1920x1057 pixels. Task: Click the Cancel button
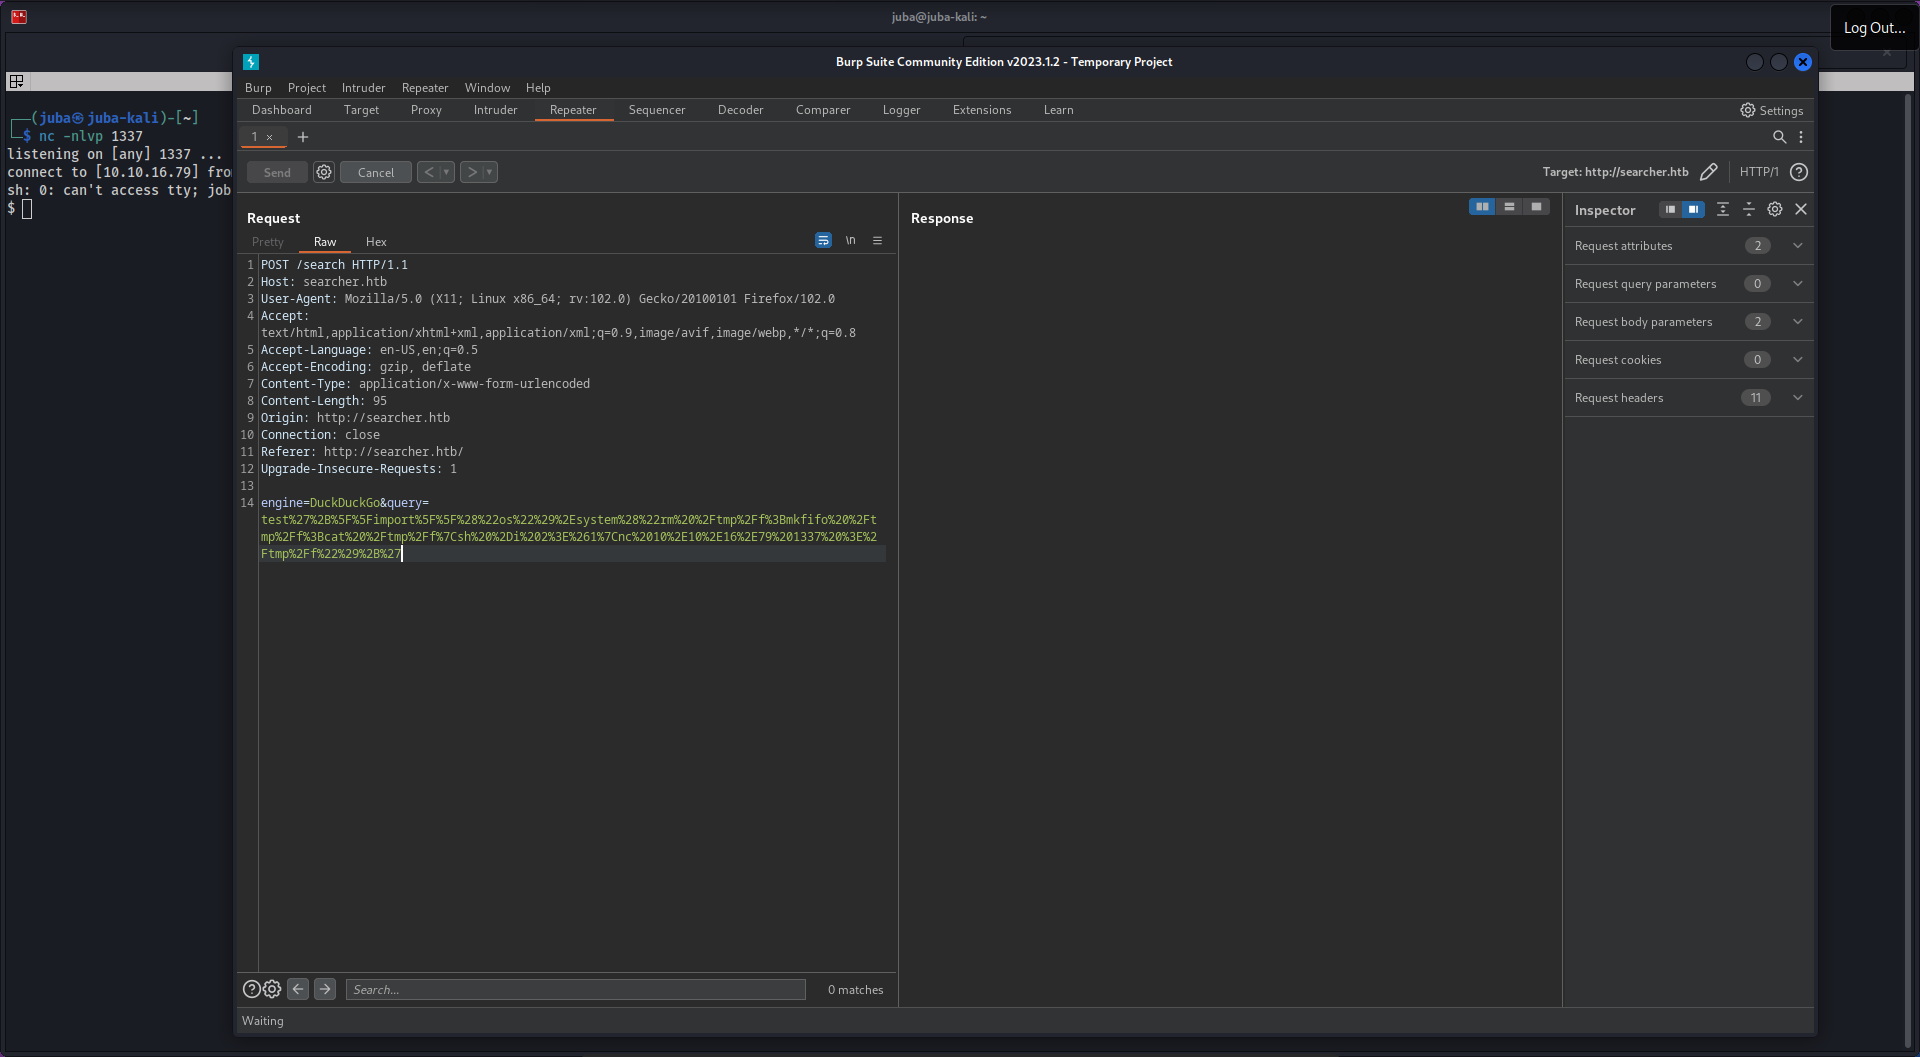coord(376,172)
